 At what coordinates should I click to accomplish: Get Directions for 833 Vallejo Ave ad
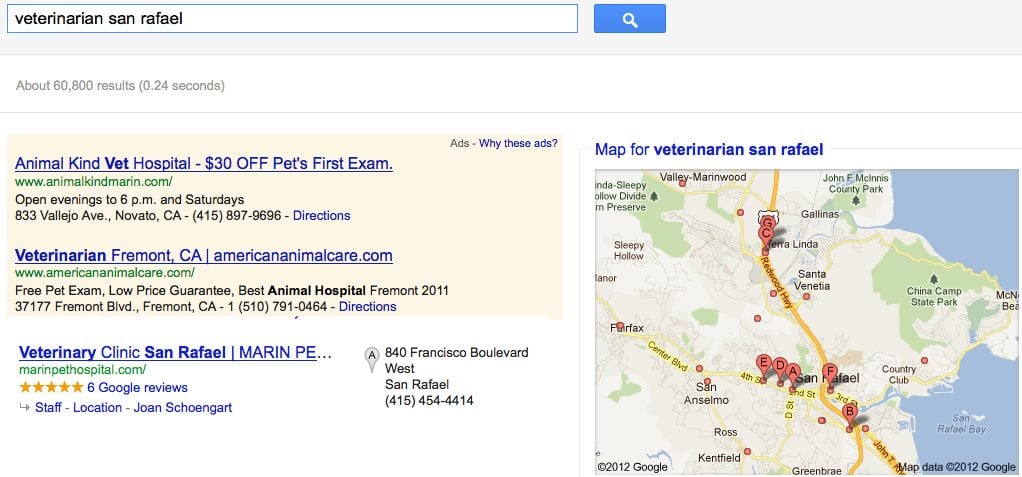[x=321, y=216]
